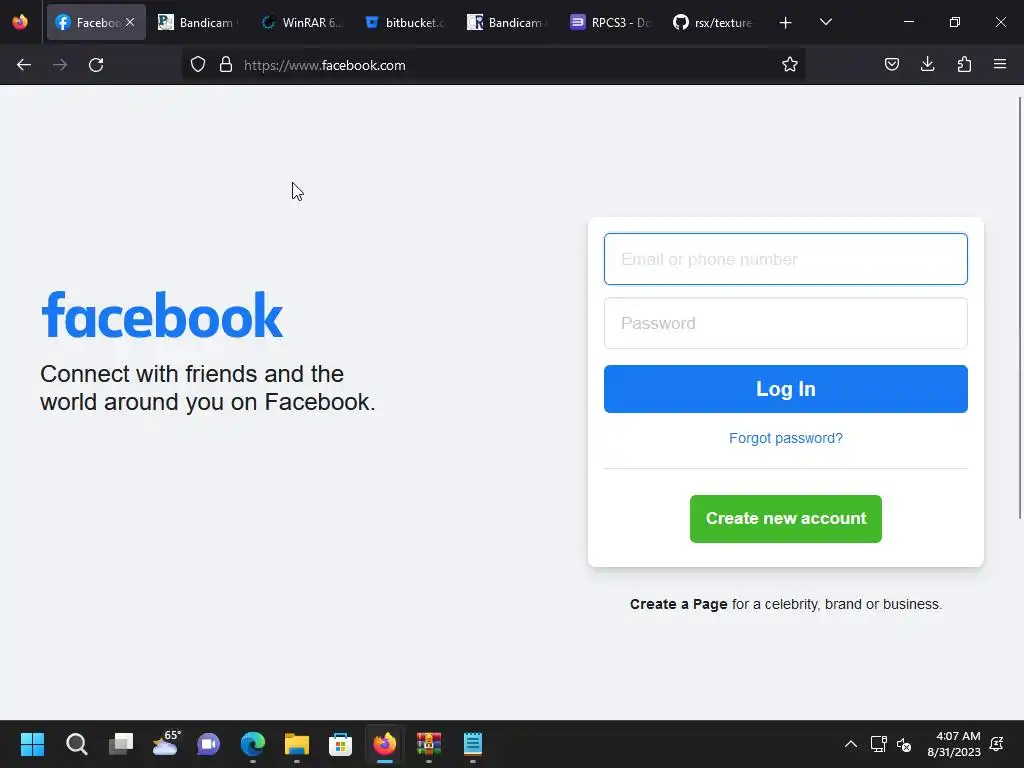The image size is (1024, 768).
Task: Switch to the RPCS3 tab
Action: click(x=610, y=22)
